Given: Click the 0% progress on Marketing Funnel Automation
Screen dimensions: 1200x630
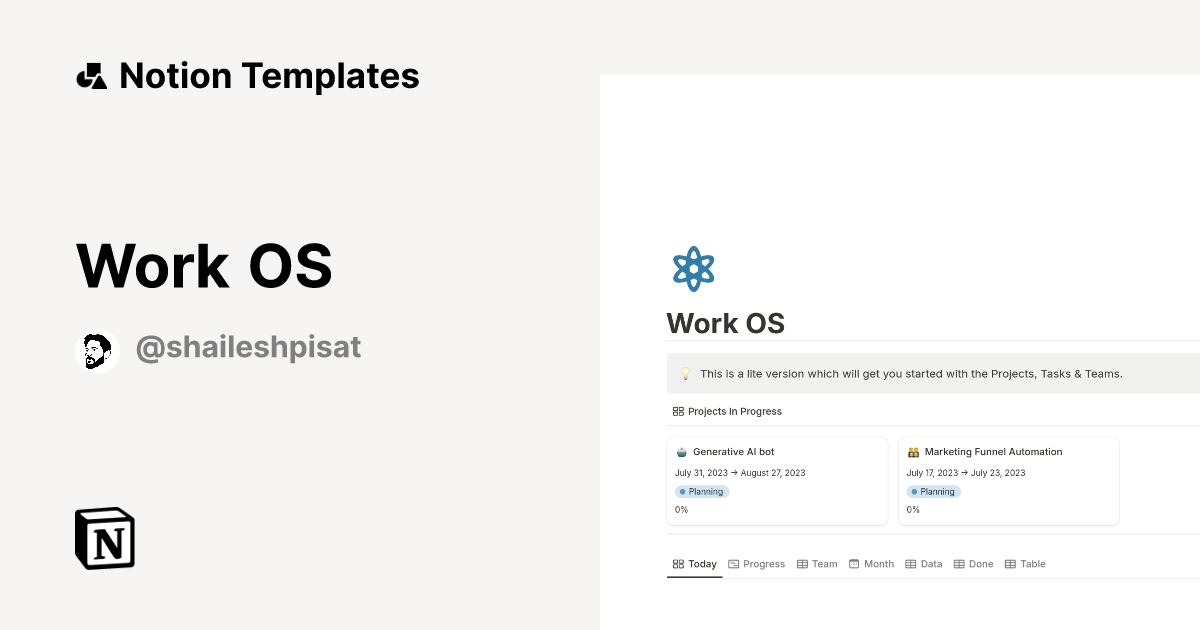Looking at the screenshot, I should tap(912, 509).
